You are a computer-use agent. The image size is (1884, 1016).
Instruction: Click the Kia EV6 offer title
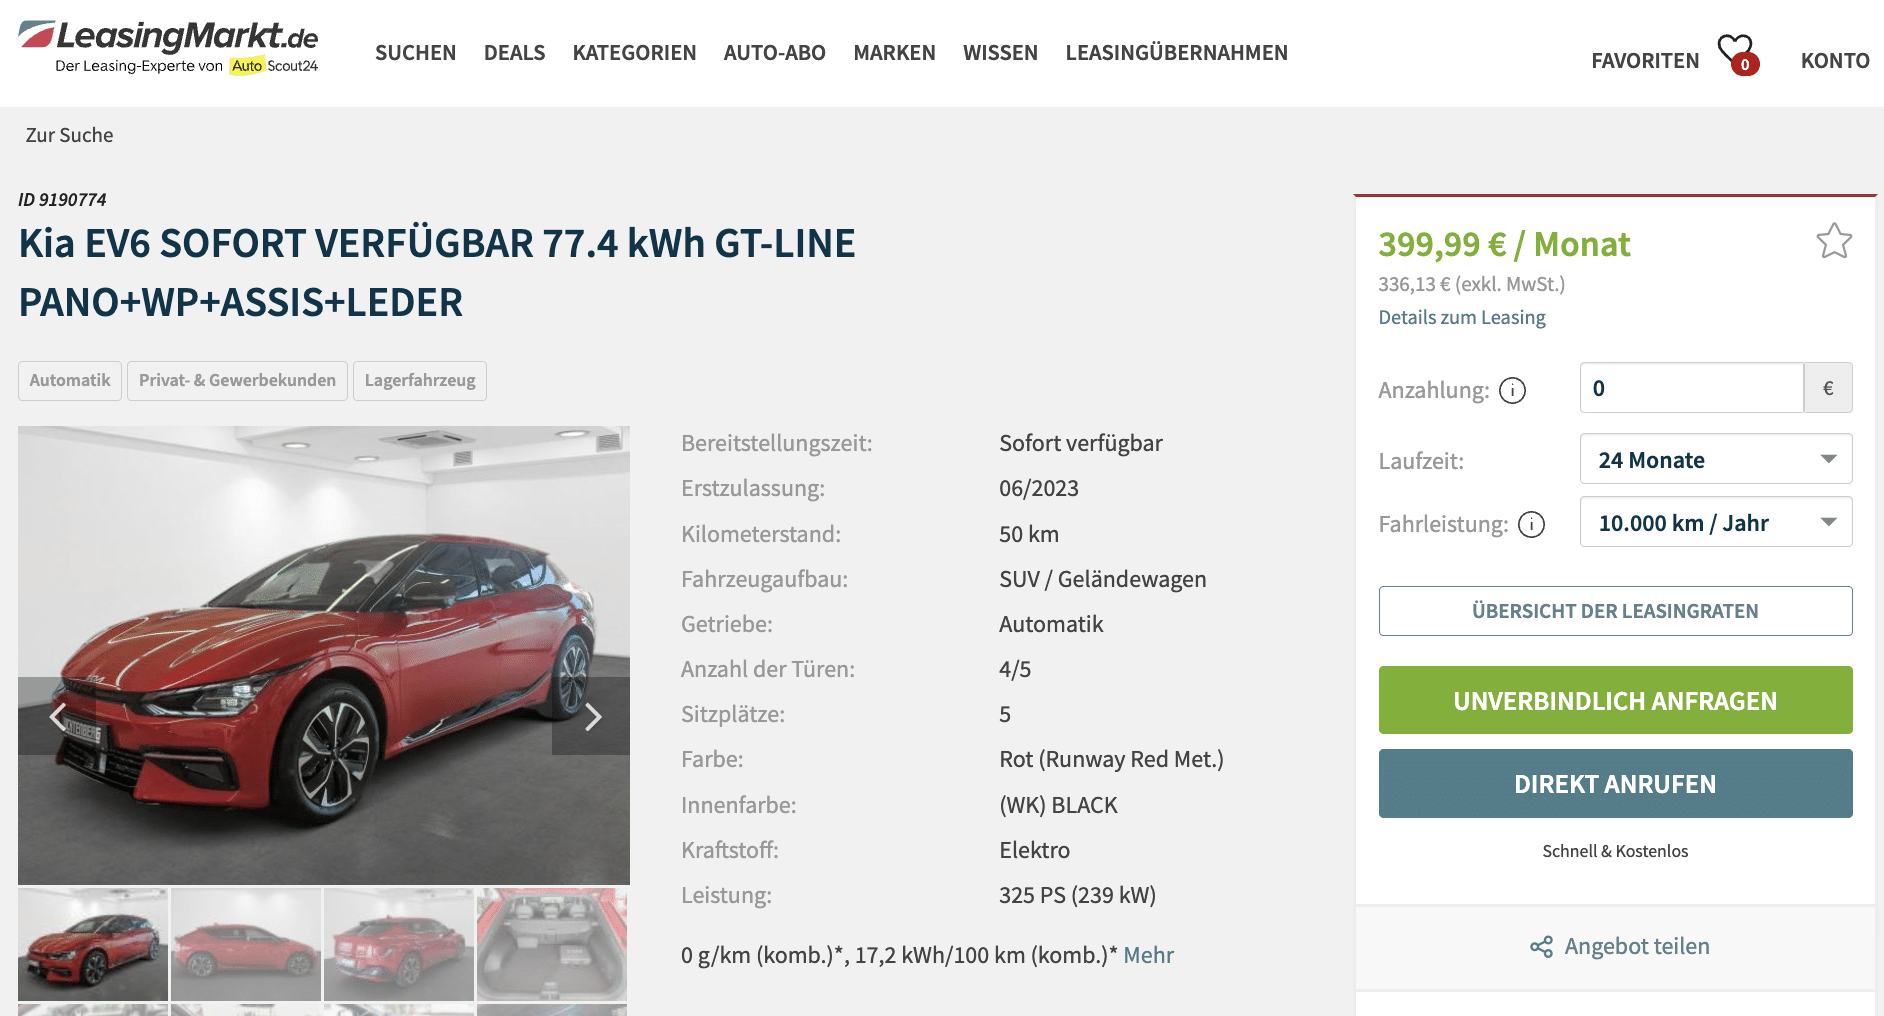437,273
